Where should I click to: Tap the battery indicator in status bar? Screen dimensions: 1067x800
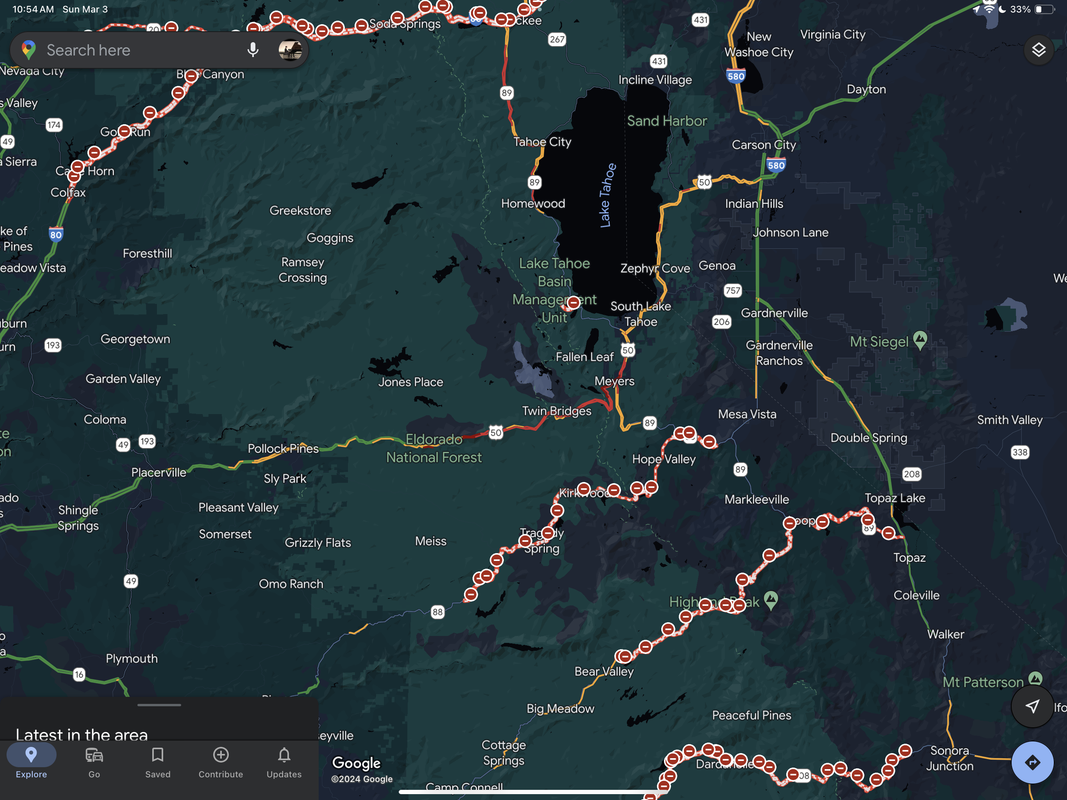[x=1044, y=10]
